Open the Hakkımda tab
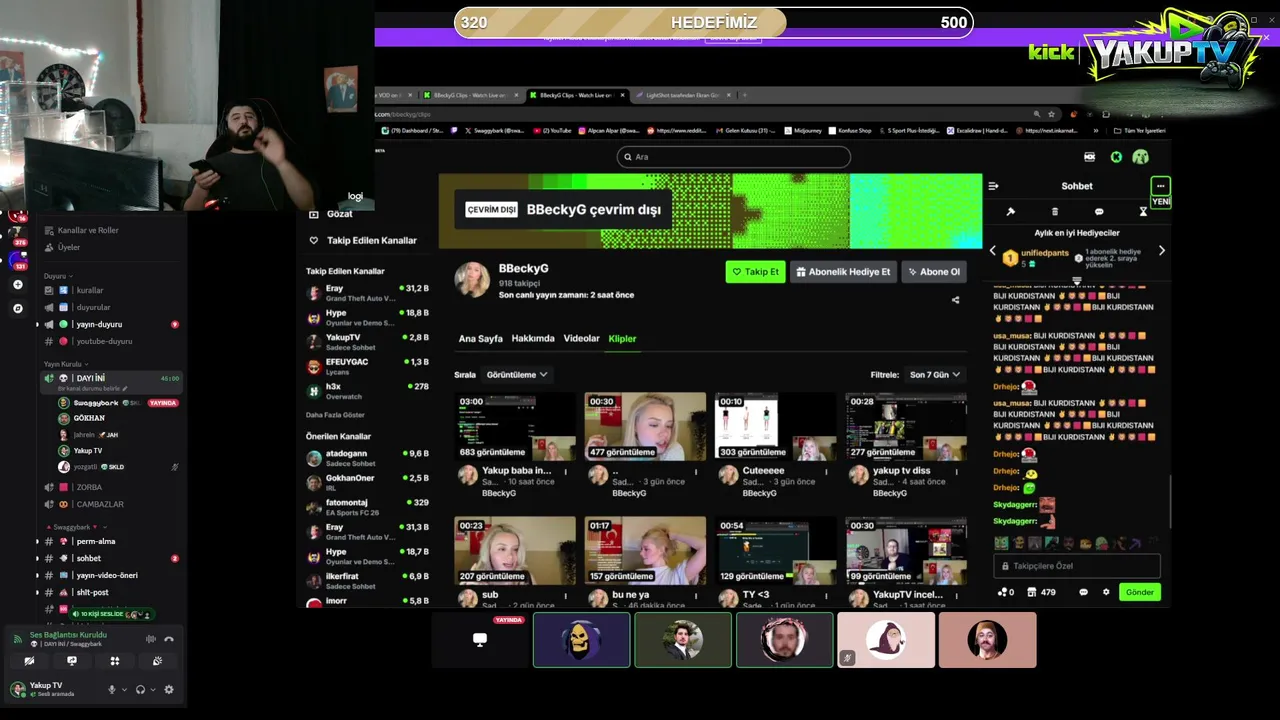The width and height of the screenshot is (1280, 720). (x=533, y=338)
